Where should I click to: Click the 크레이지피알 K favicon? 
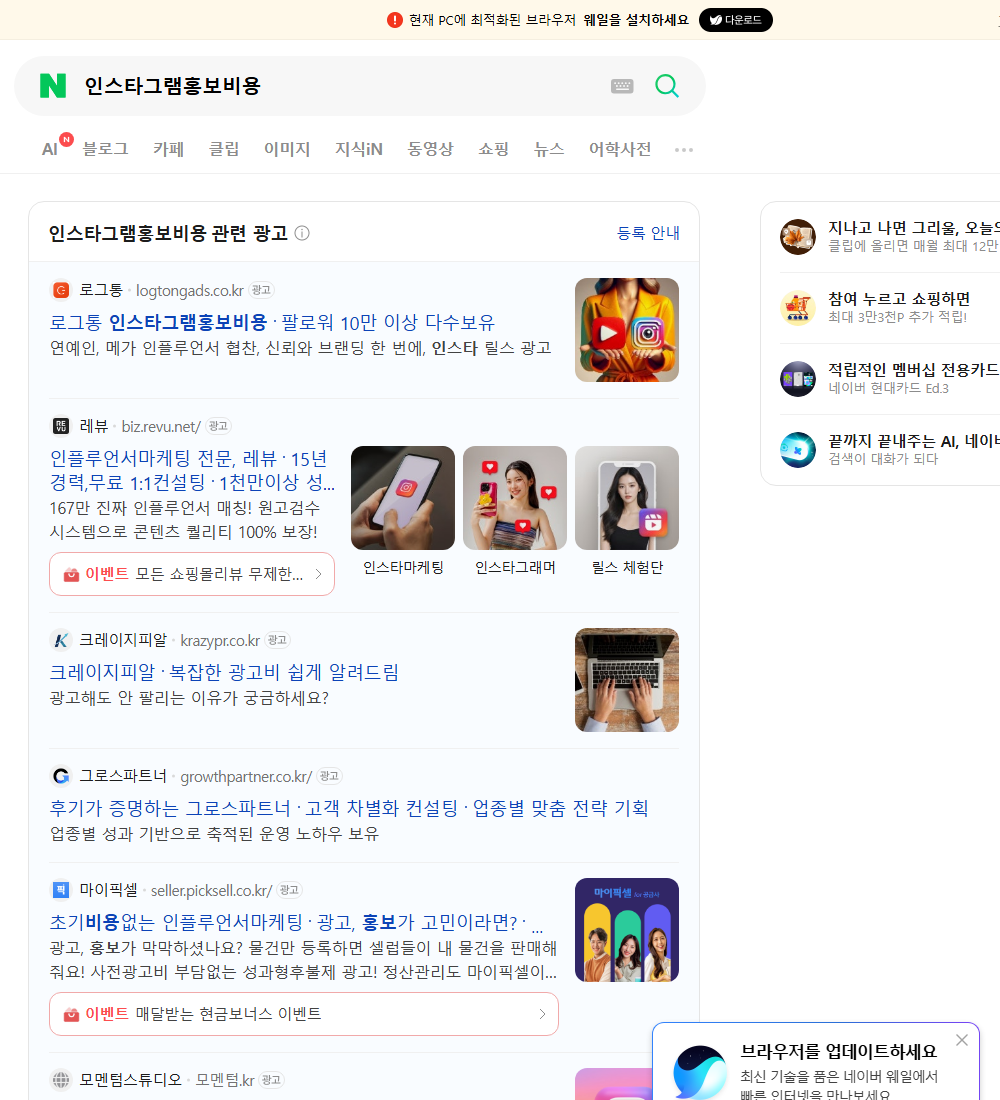[61, 640]
